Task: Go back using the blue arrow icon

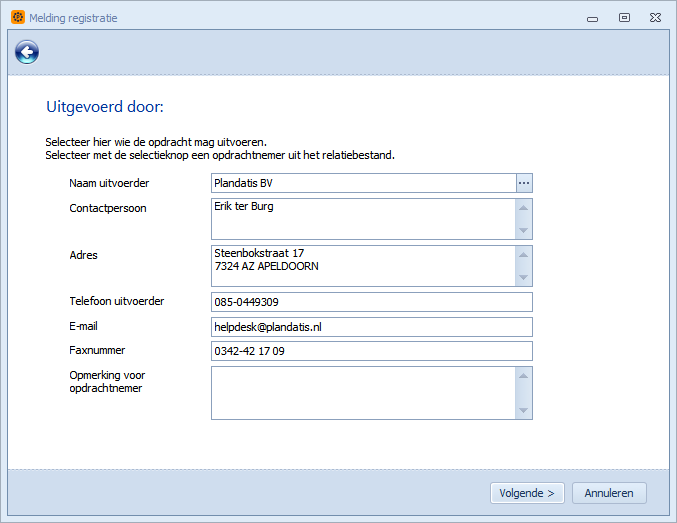Action: click(27, 52)
